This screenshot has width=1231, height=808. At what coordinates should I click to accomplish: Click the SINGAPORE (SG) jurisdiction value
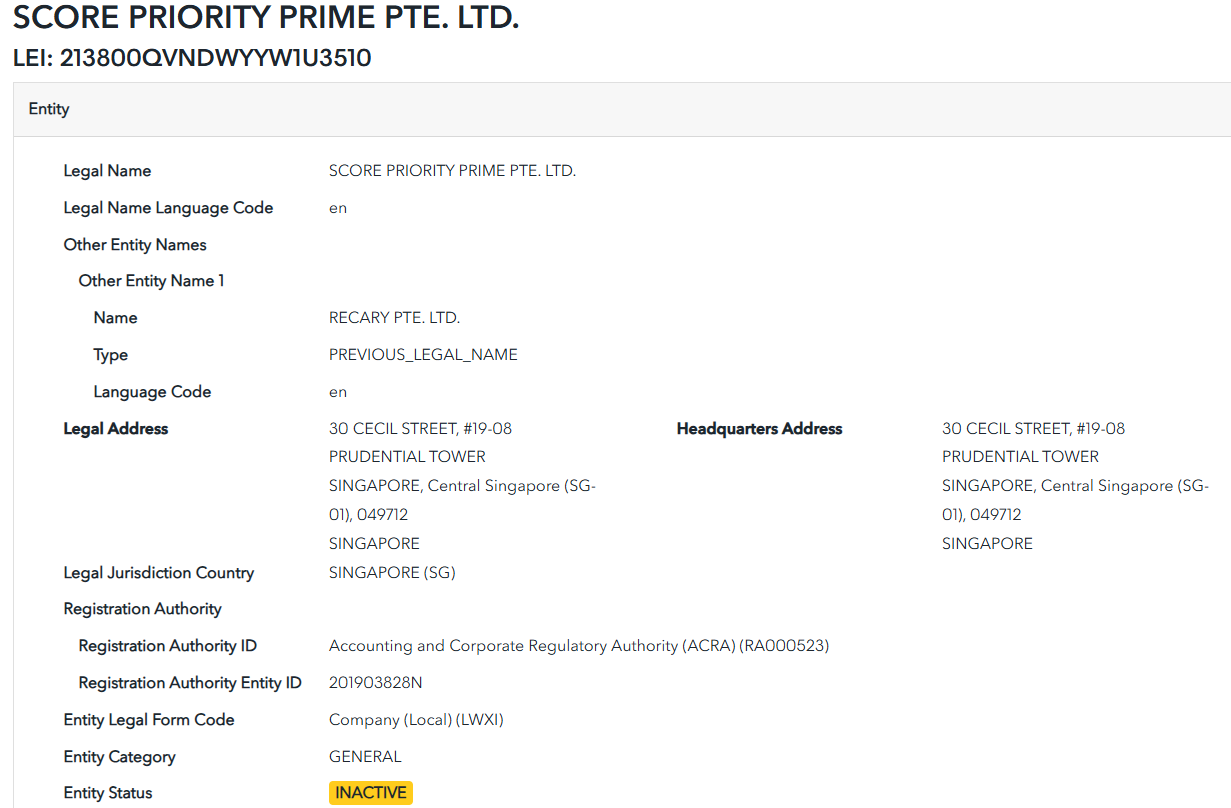tap(392, 573)
